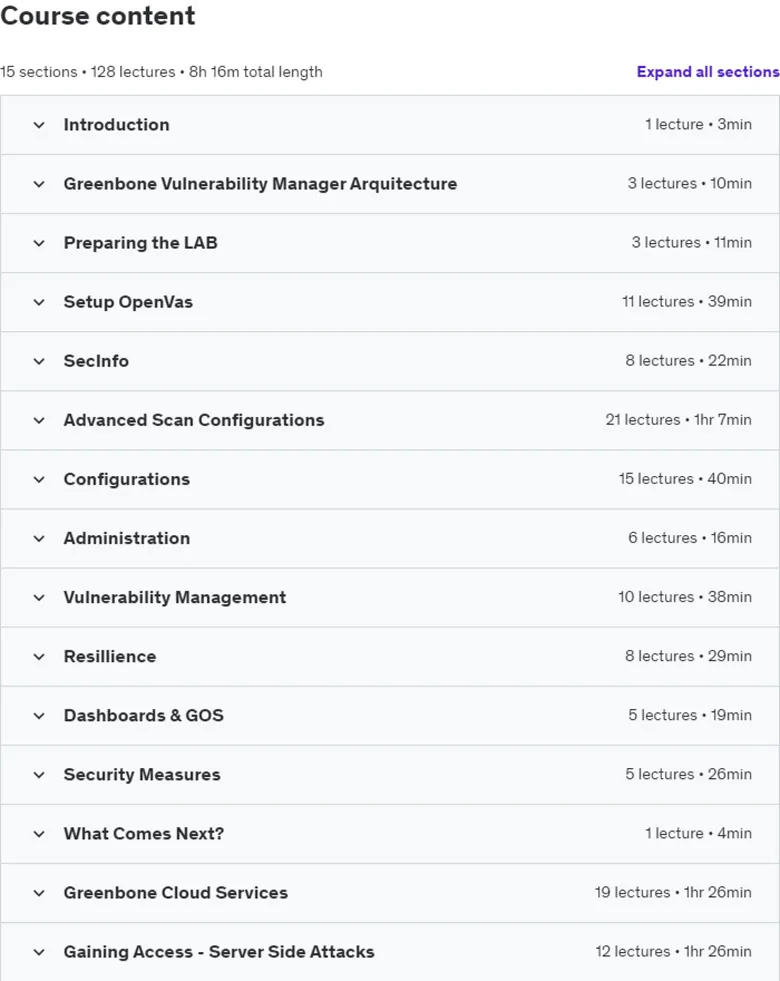Expand Gaining Access - Server Side Attacks

coord(390,952)
